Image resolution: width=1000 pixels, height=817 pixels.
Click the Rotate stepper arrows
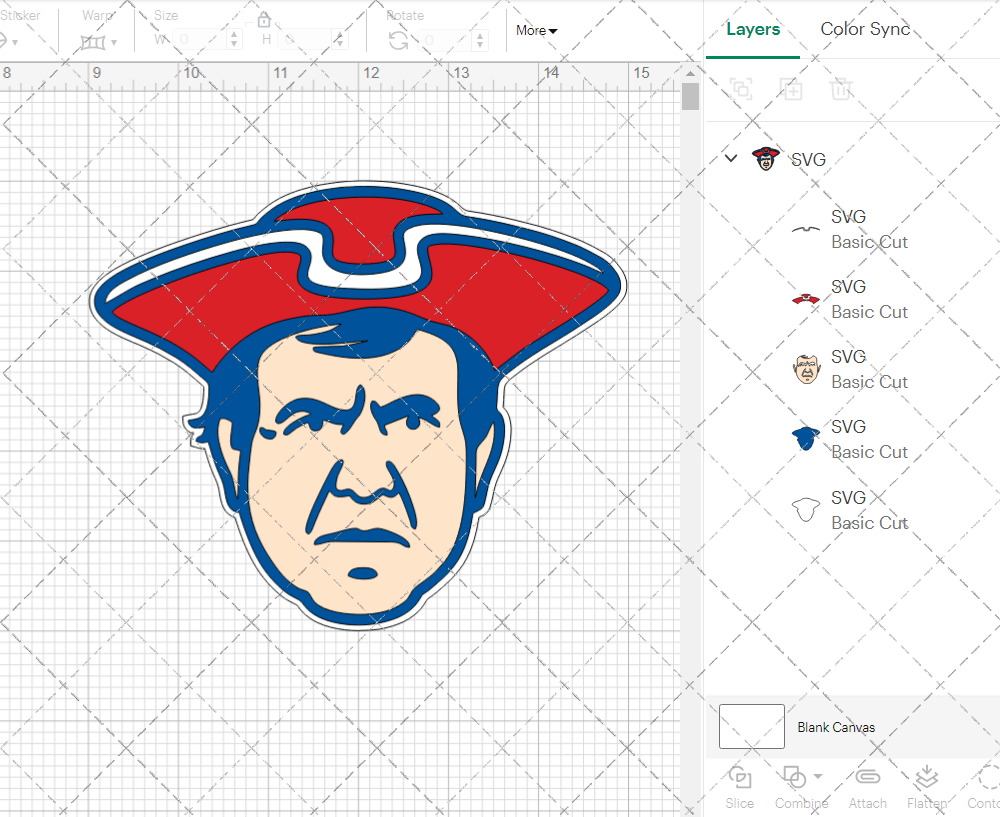coord(480,40)
